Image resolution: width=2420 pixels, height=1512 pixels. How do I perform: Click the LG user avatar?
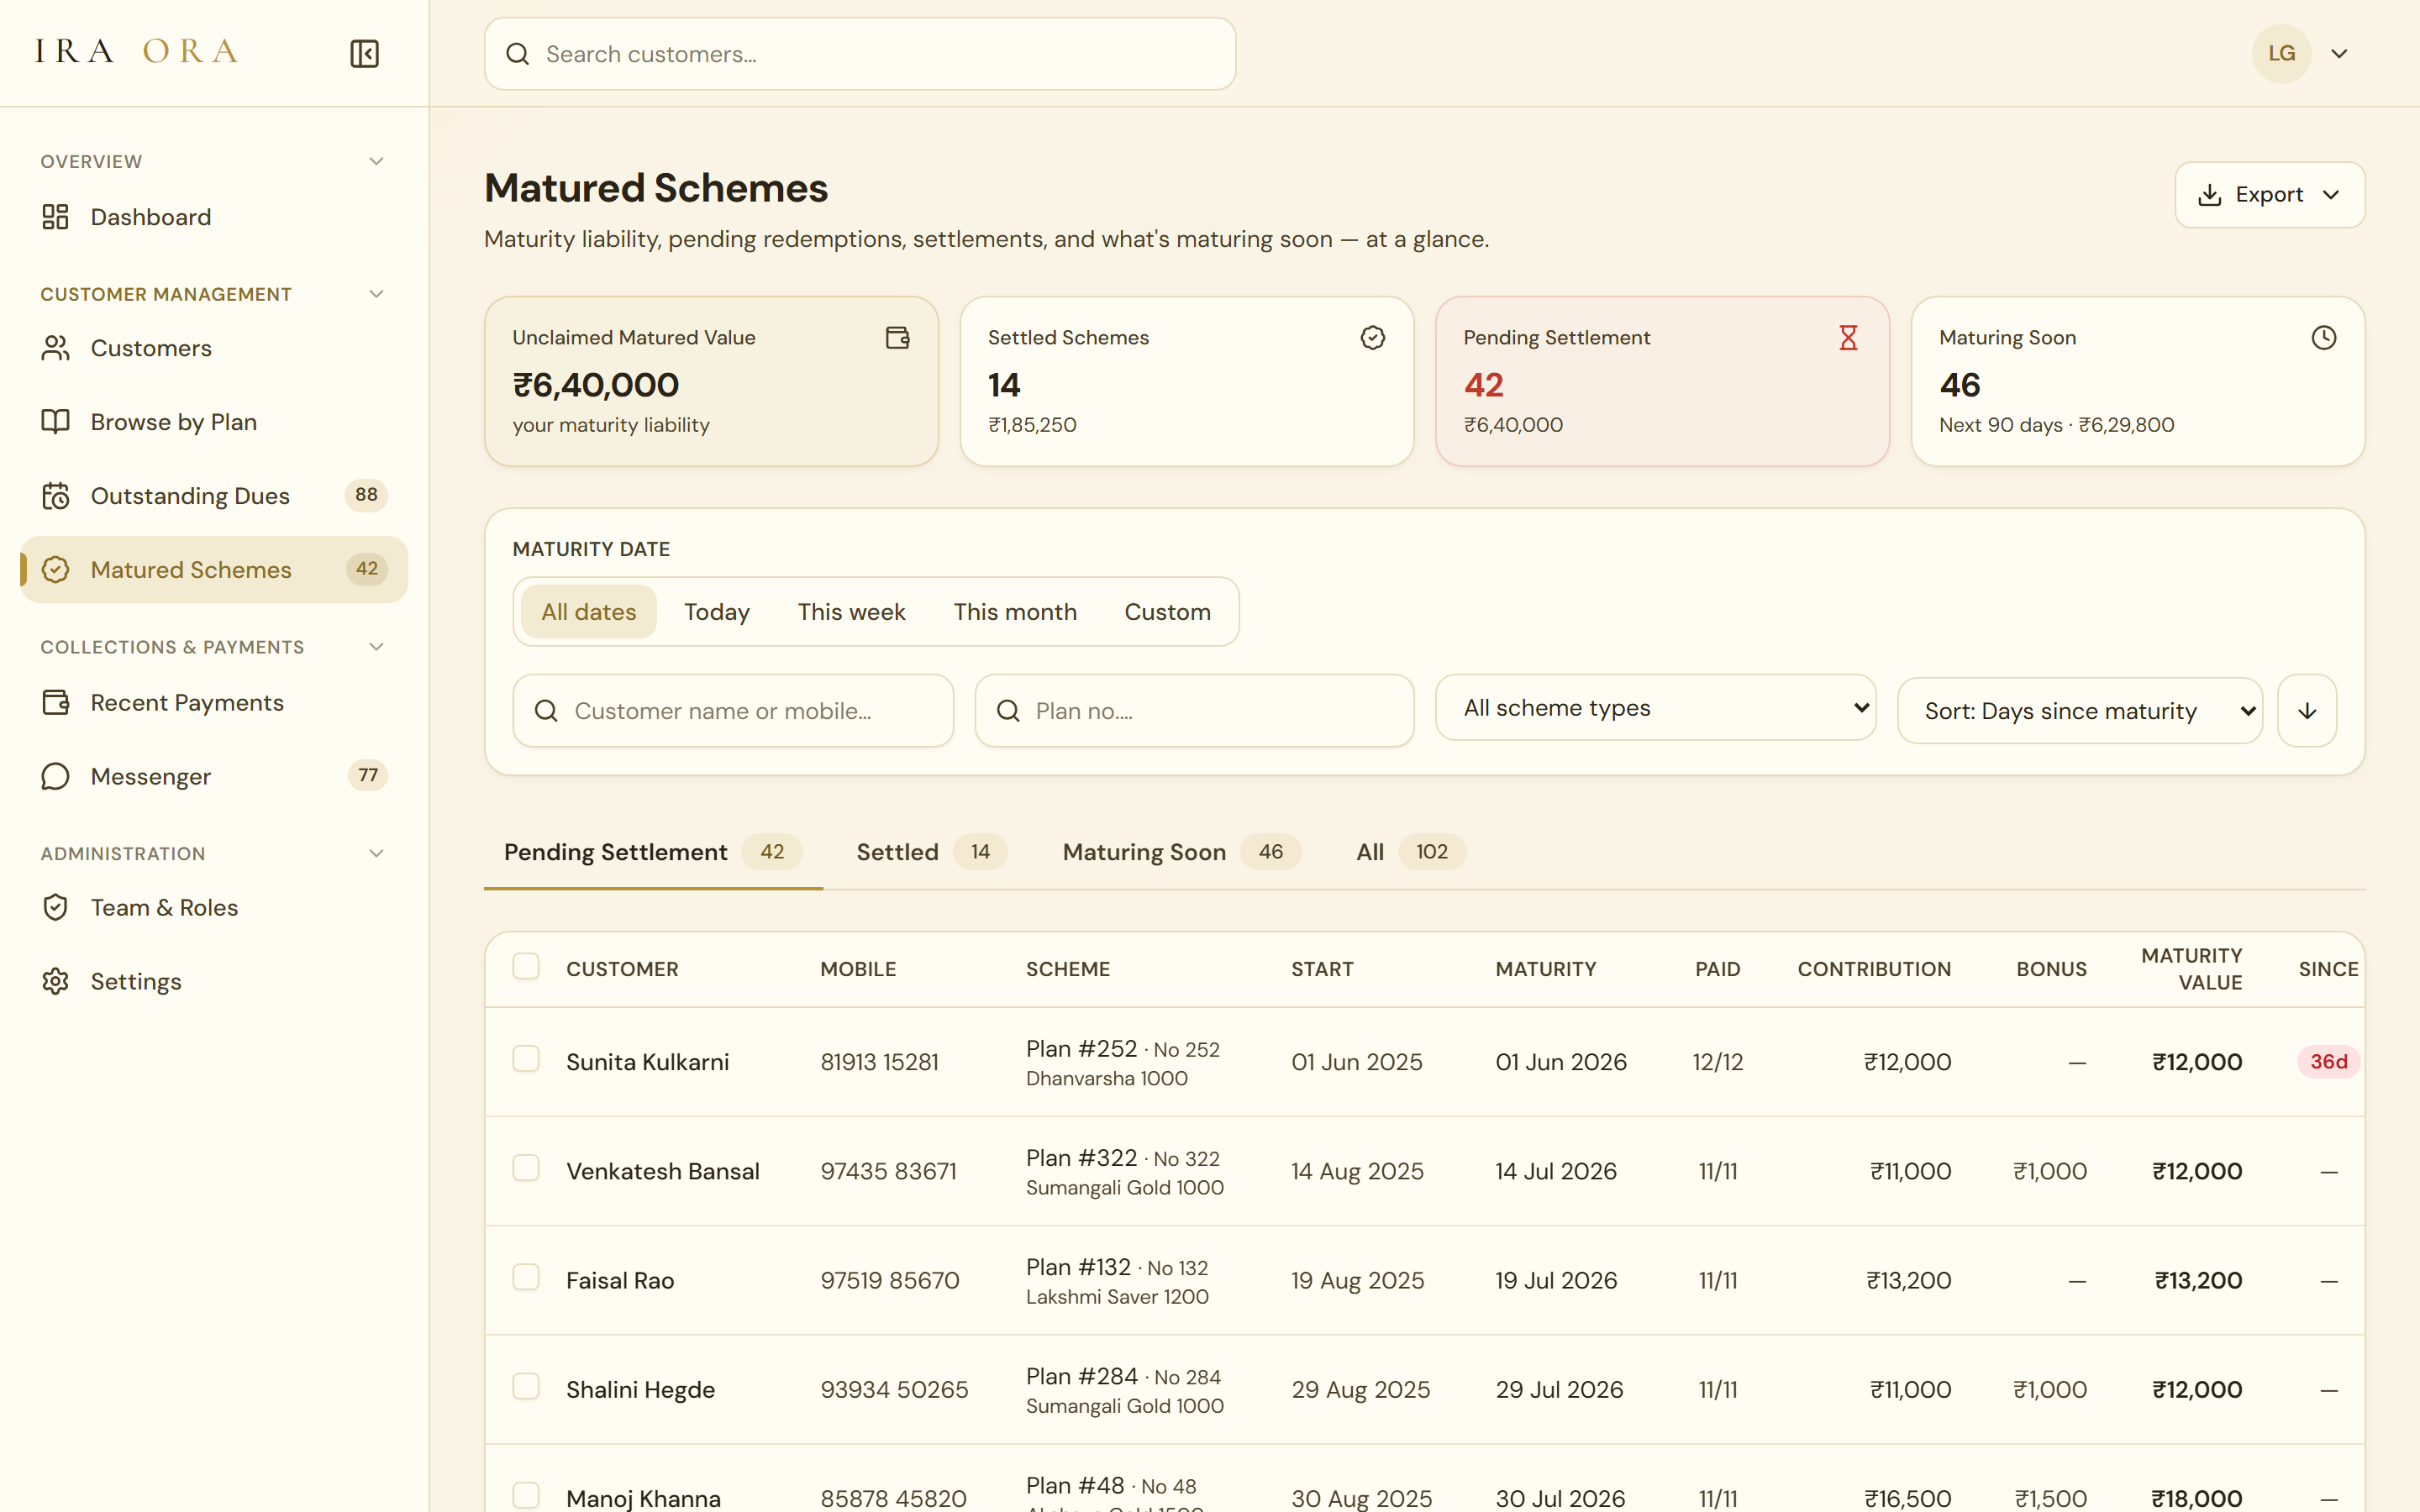pos(2281,54)
